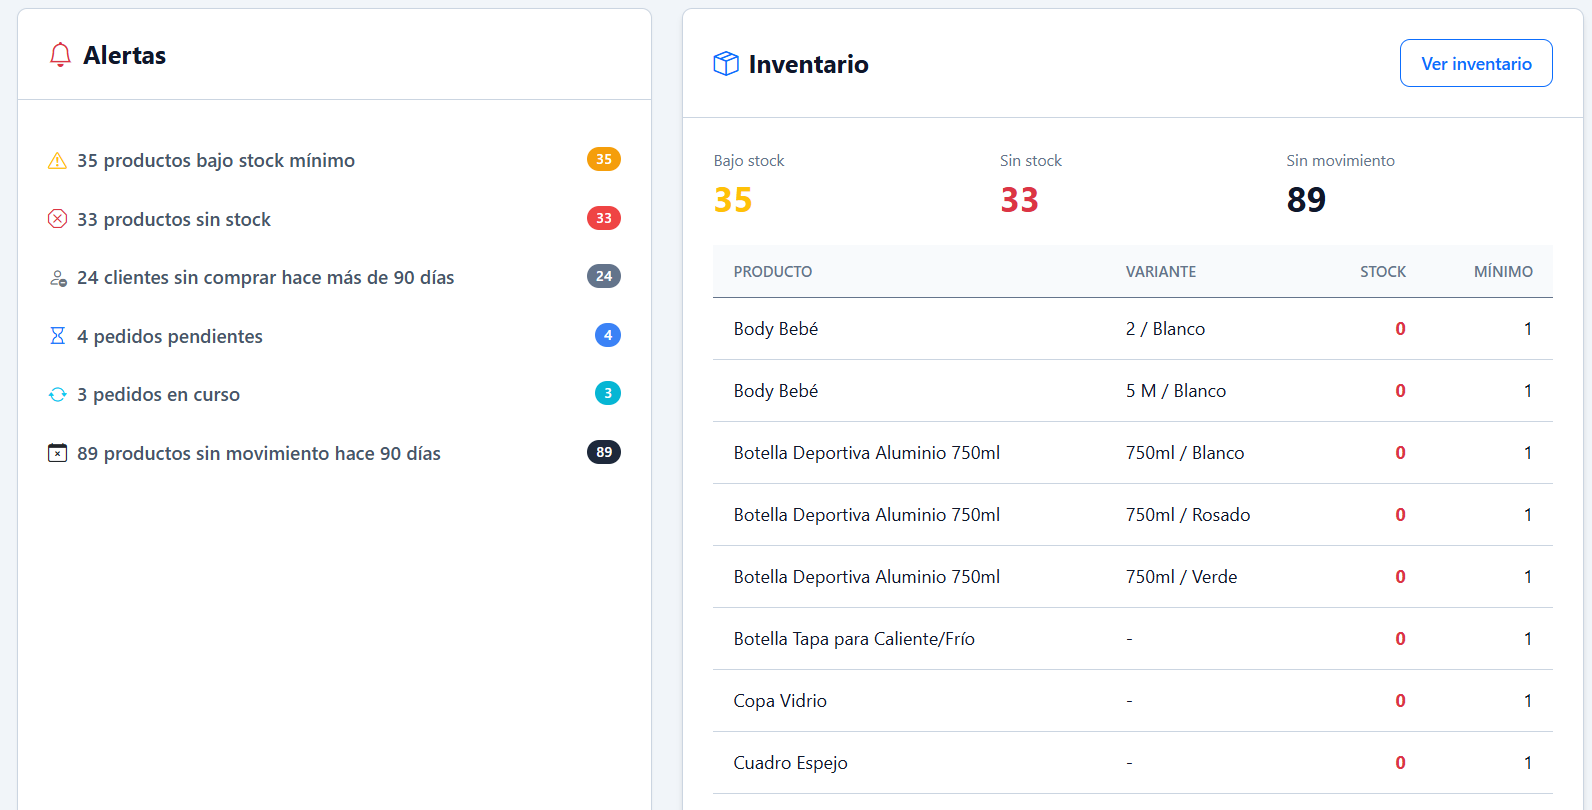Select the 3 pedidos en curso alert
The height and width of the screenshot is (810, 1592).
coord(334,394)
